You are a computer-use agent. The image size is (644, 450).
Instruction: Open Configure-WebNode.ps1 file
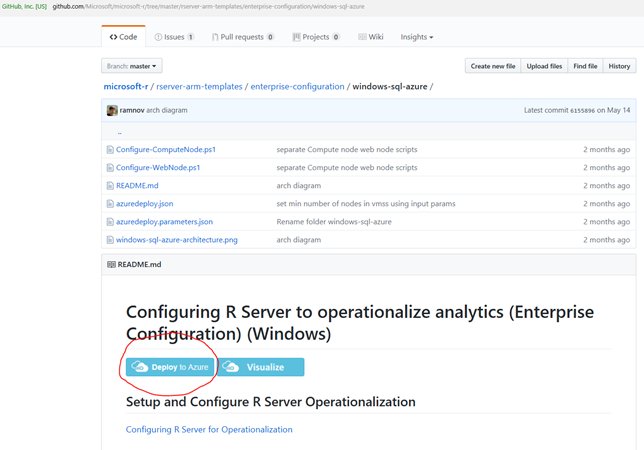pos(158,168)
